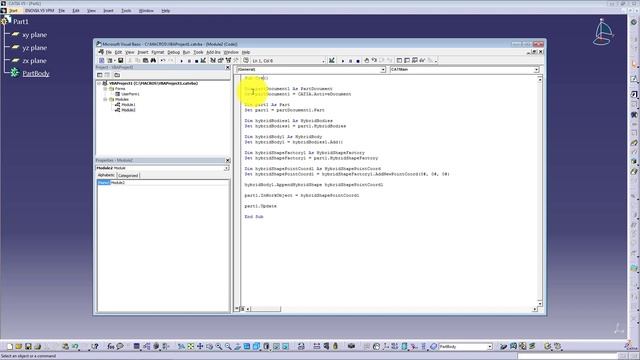Close the Project explorer panel
Image resolution: width=640 pixels, height=360 pixels.
click(x=228, y=67)
